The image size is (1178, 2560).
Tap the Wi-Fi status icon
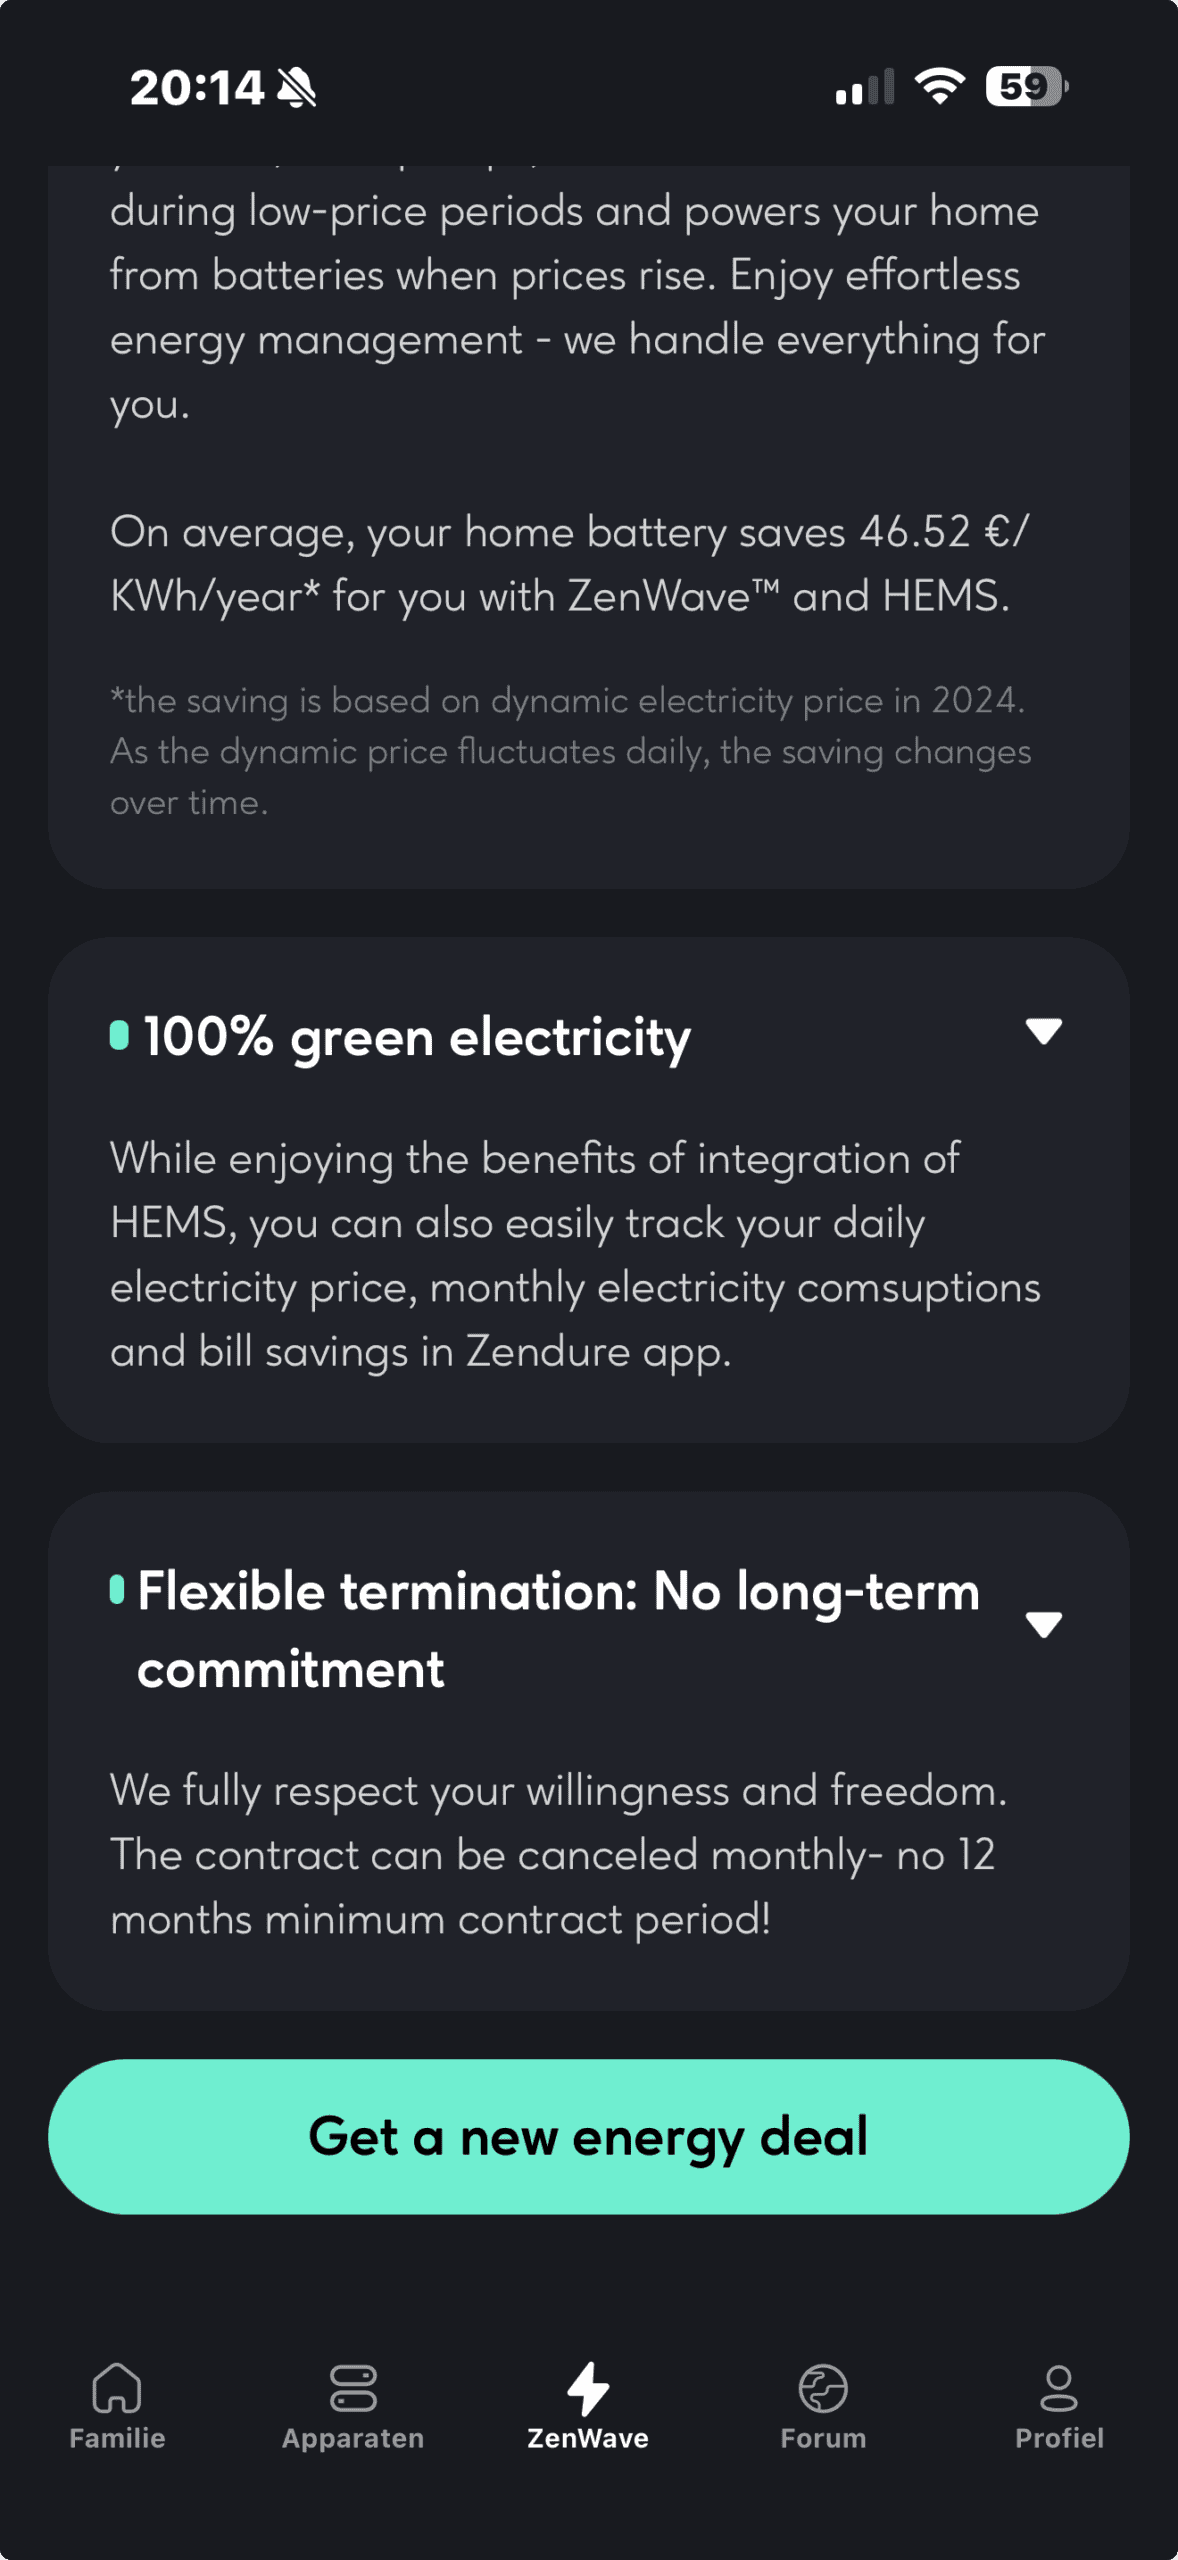[940, 86]
